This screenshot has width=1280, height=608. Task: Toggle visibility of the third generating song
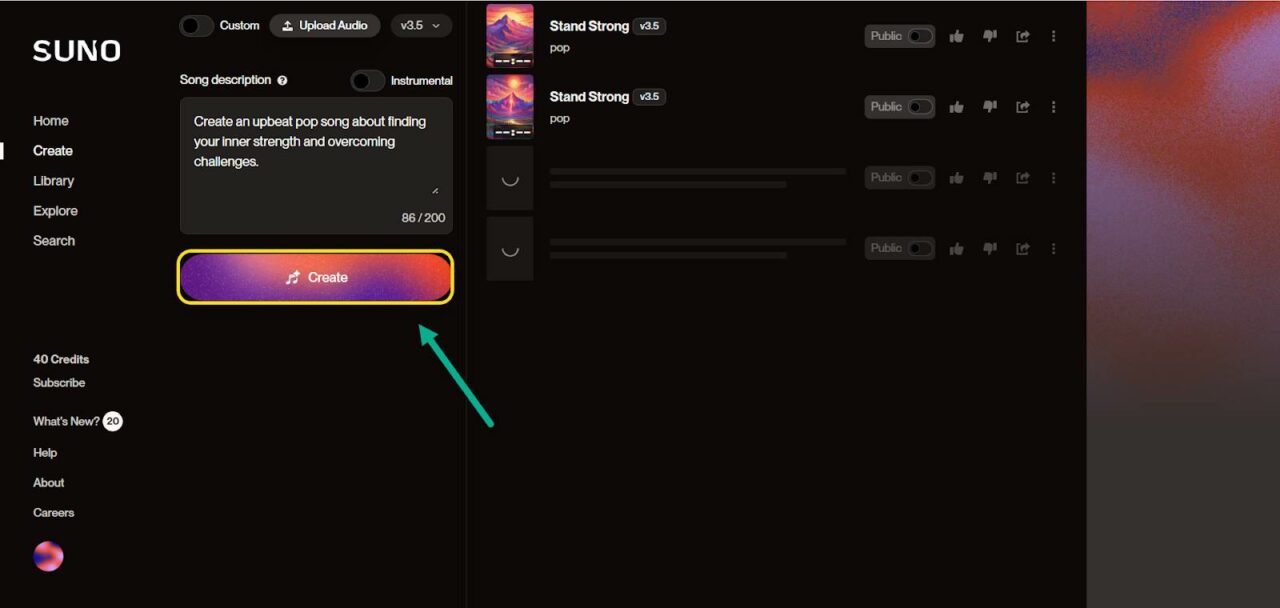(x=898, y=177)
